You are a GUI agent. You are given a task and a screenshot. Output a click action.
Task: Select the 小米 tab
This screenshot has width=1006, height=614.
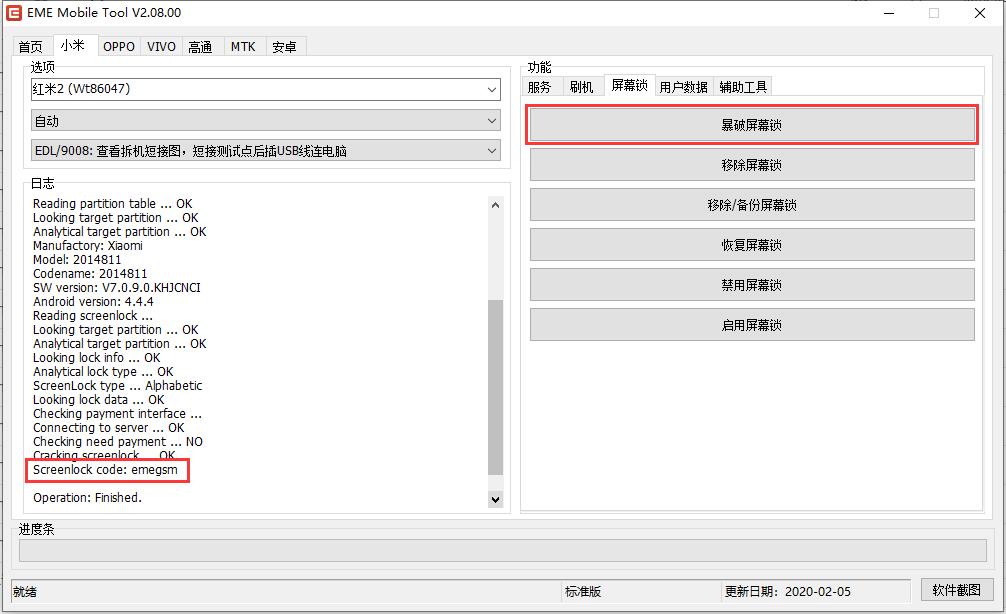pyautogui.click(x=73, y=45)
